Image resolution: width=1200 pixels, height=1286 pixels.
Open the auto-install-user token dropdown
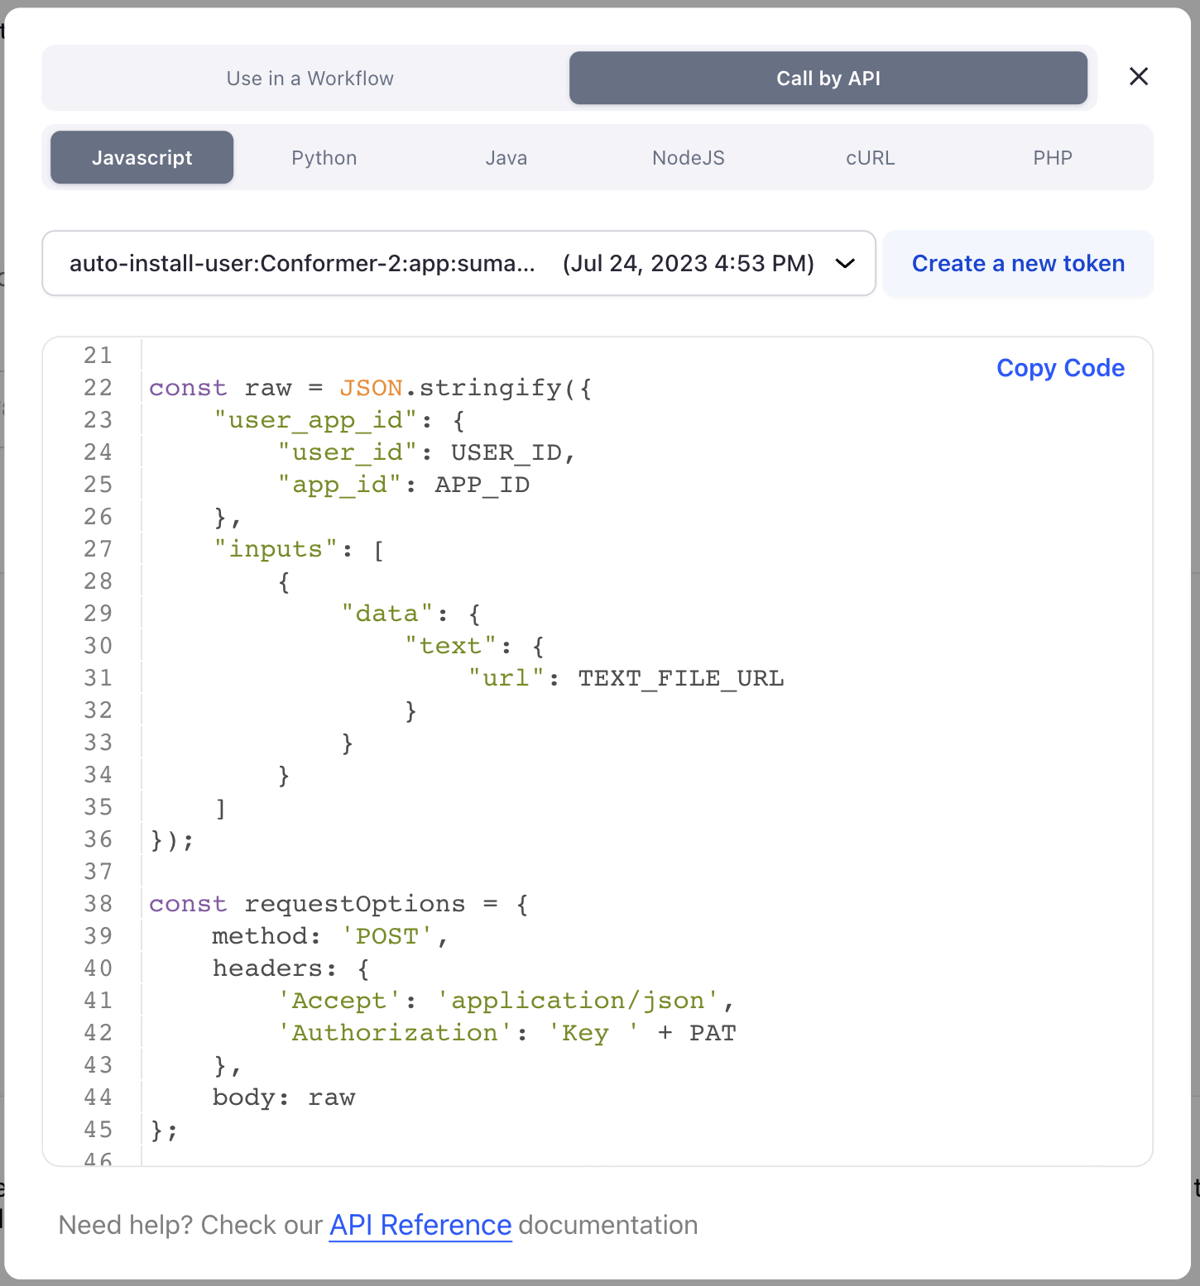pos(458,263)
